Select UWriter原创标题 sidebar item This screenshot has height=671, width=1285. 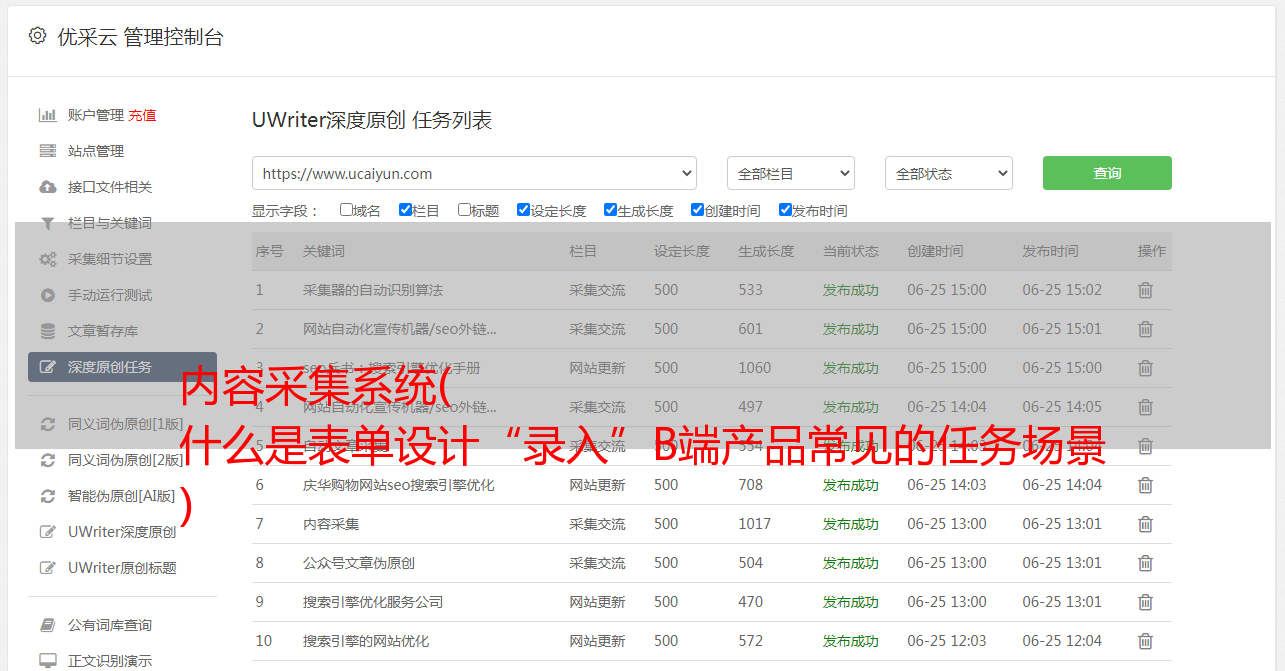122,568
